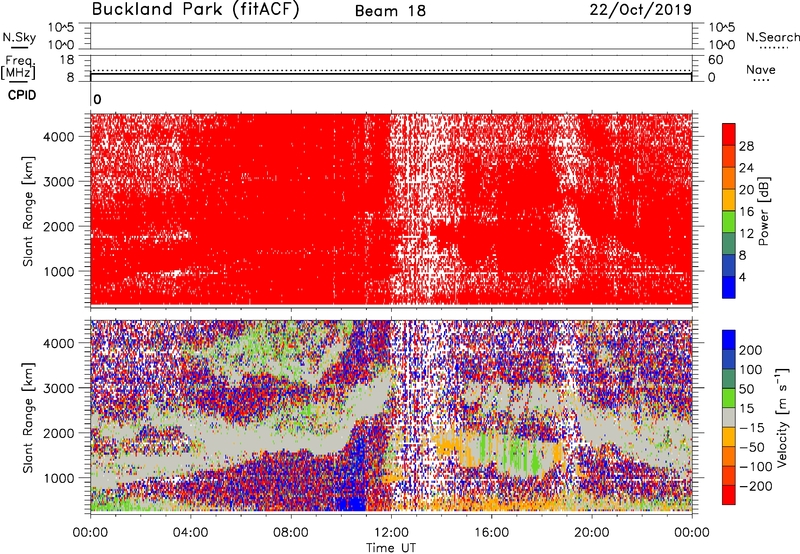The height and width of the screenshot is (554, 800).
Task: Pick the yellow 16–20 dB Power colorbar segment
Action: pos(729,200)
